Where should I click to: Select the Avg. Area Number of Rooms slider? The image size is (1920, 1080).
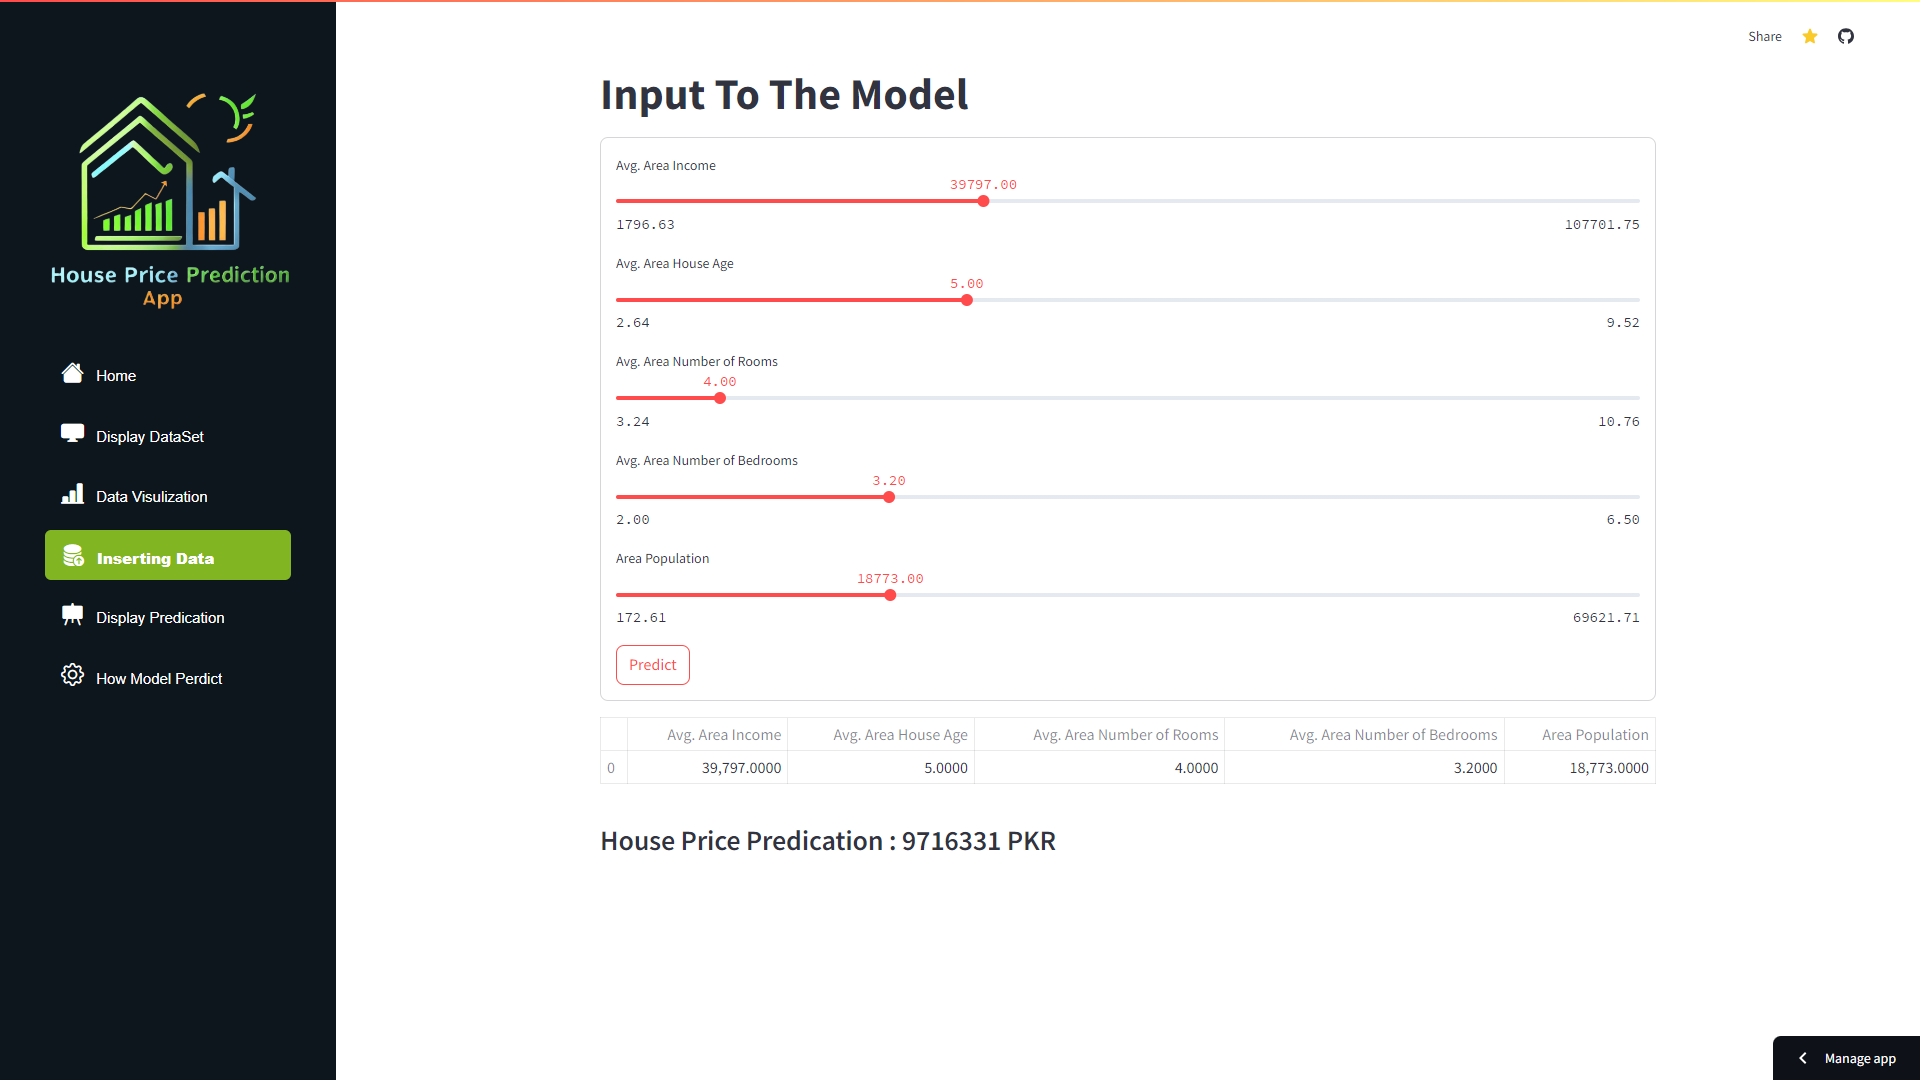coord(719,398)
